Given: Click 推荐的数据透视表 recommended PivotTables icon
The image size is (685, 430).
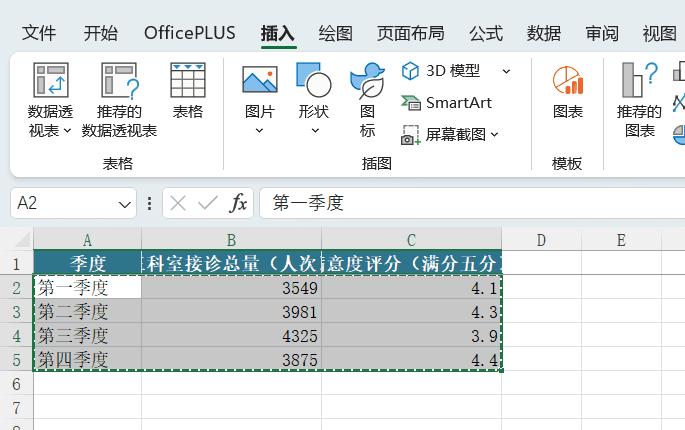Looking at the screenshot, I should point(119,101).
